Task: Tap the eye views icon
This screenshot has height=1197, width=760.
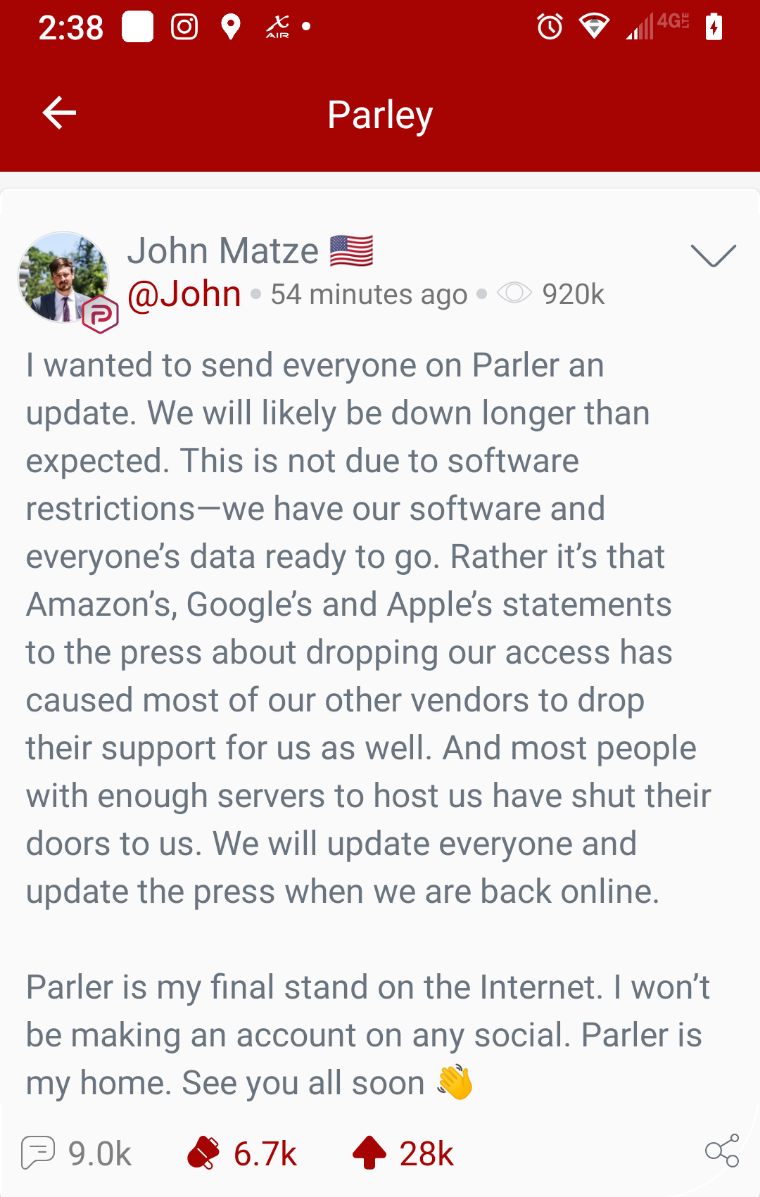Action: [x=514, y=294]
